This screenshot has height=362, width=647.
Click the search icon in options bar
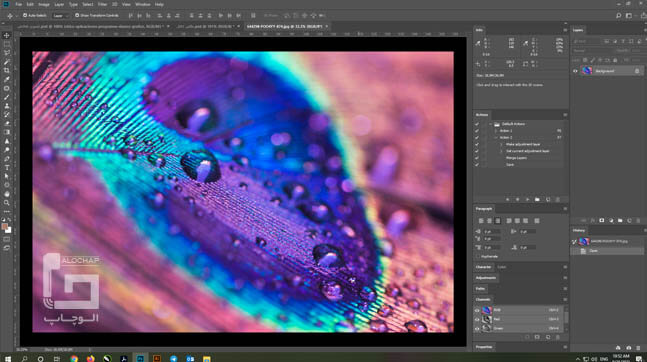pyautogui.click(x=619, y=16)
